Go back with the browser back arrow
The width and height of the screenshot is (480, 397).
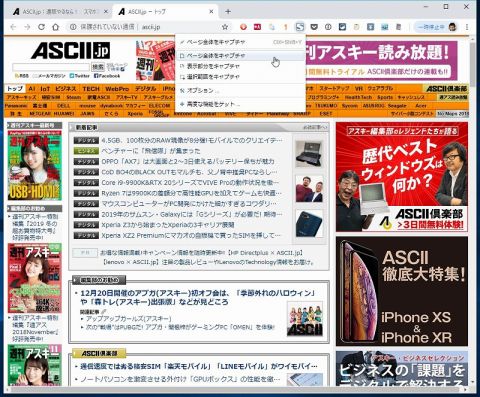click(x=13, y=27)
